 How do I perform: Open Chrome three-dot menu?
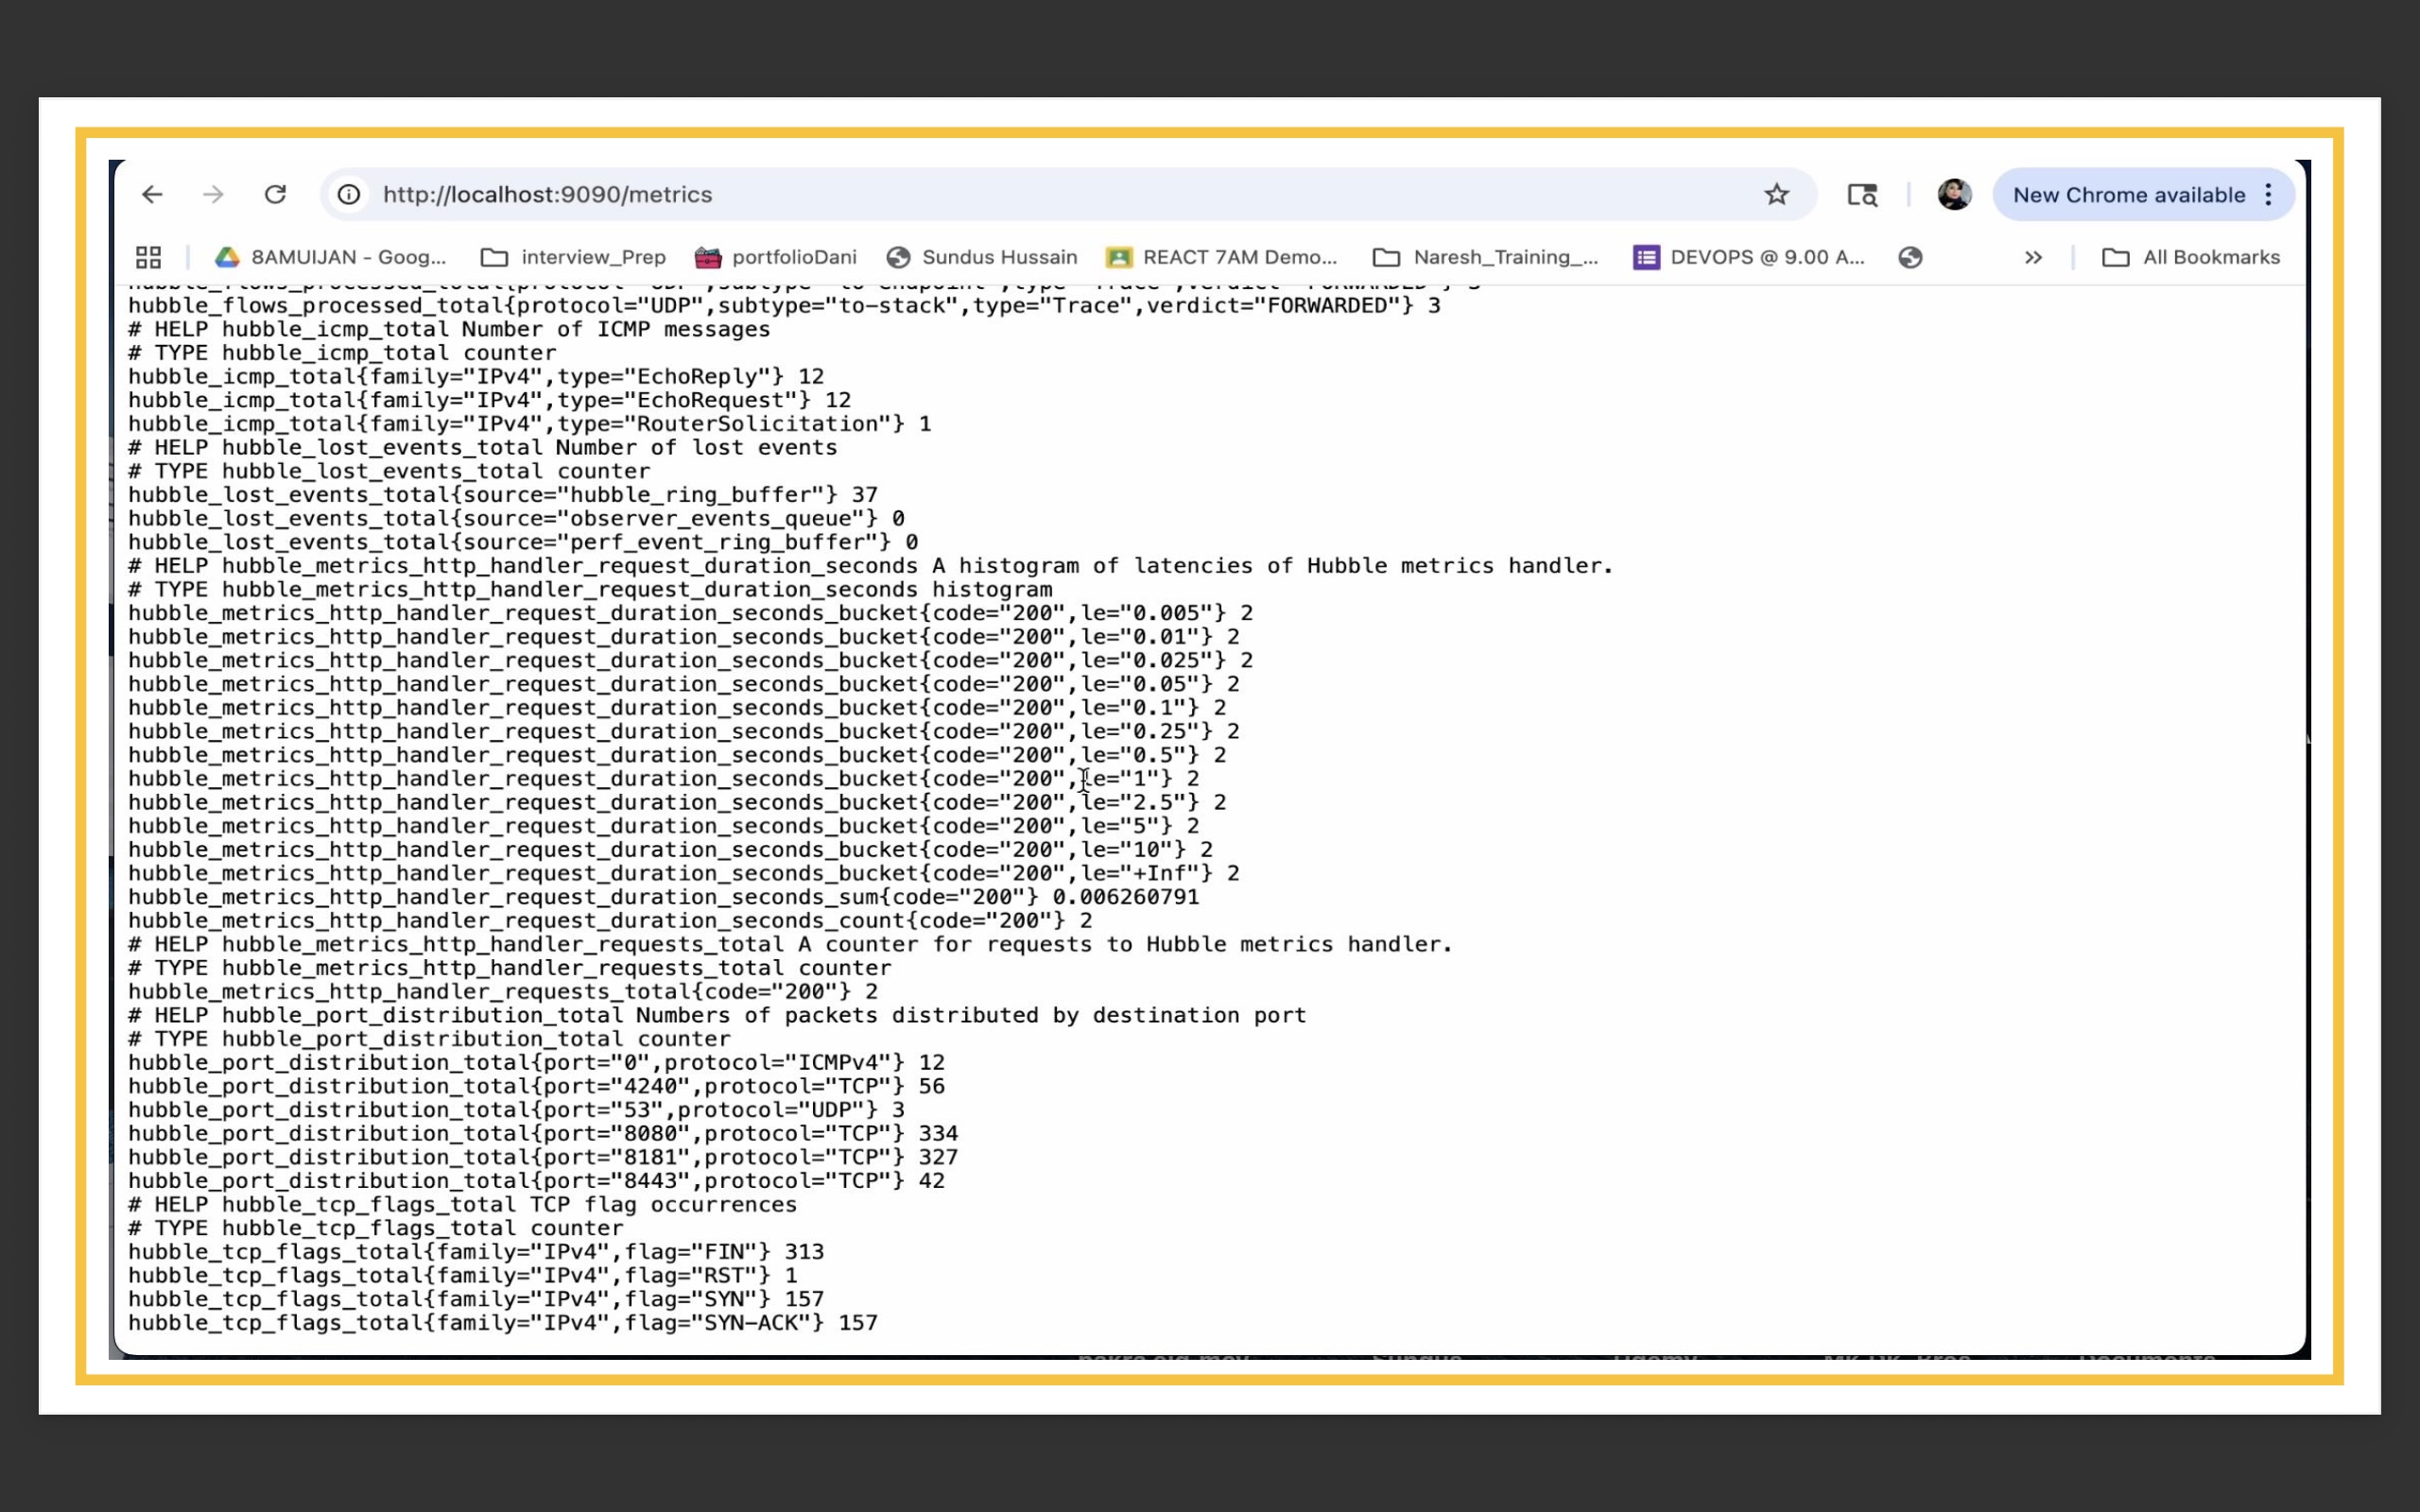click(2269, 194)
